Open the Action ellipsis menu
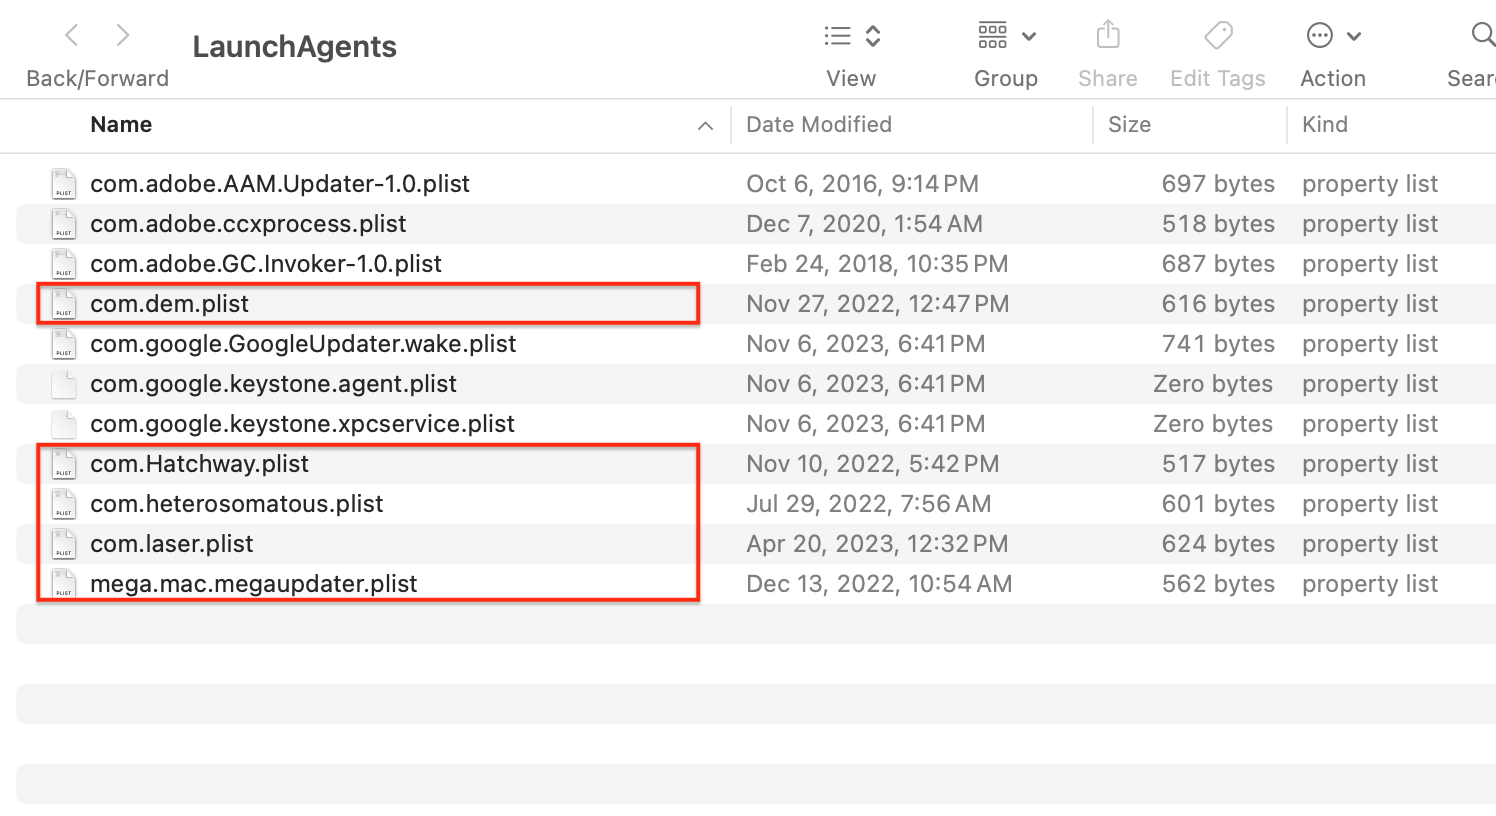1496x816 pixels. [x=1332, y=36]
